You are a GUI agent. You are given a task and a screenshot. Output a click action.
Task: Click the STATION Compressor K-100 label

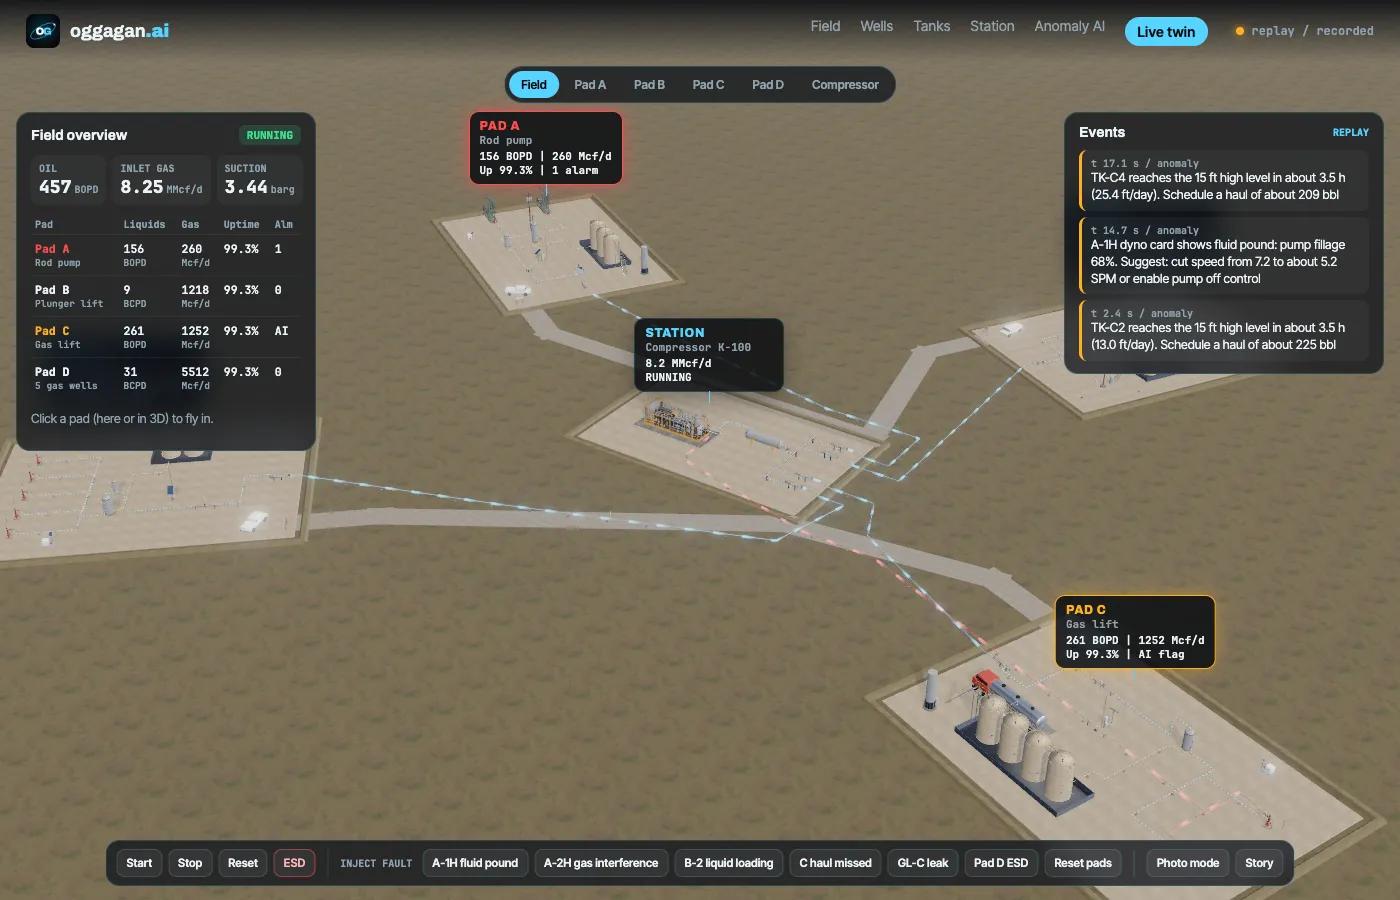[x=709, y=355]
